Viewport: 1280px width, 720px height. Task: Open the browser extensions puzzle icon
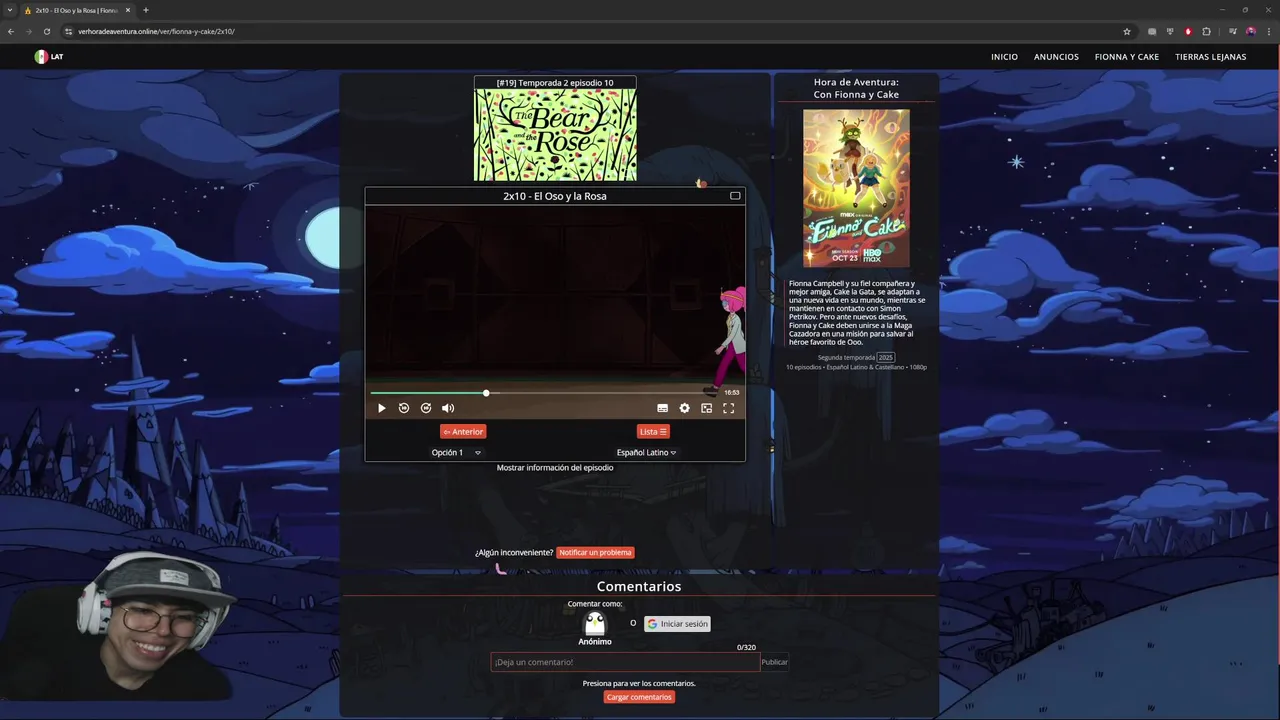(x=1206, y=31)
